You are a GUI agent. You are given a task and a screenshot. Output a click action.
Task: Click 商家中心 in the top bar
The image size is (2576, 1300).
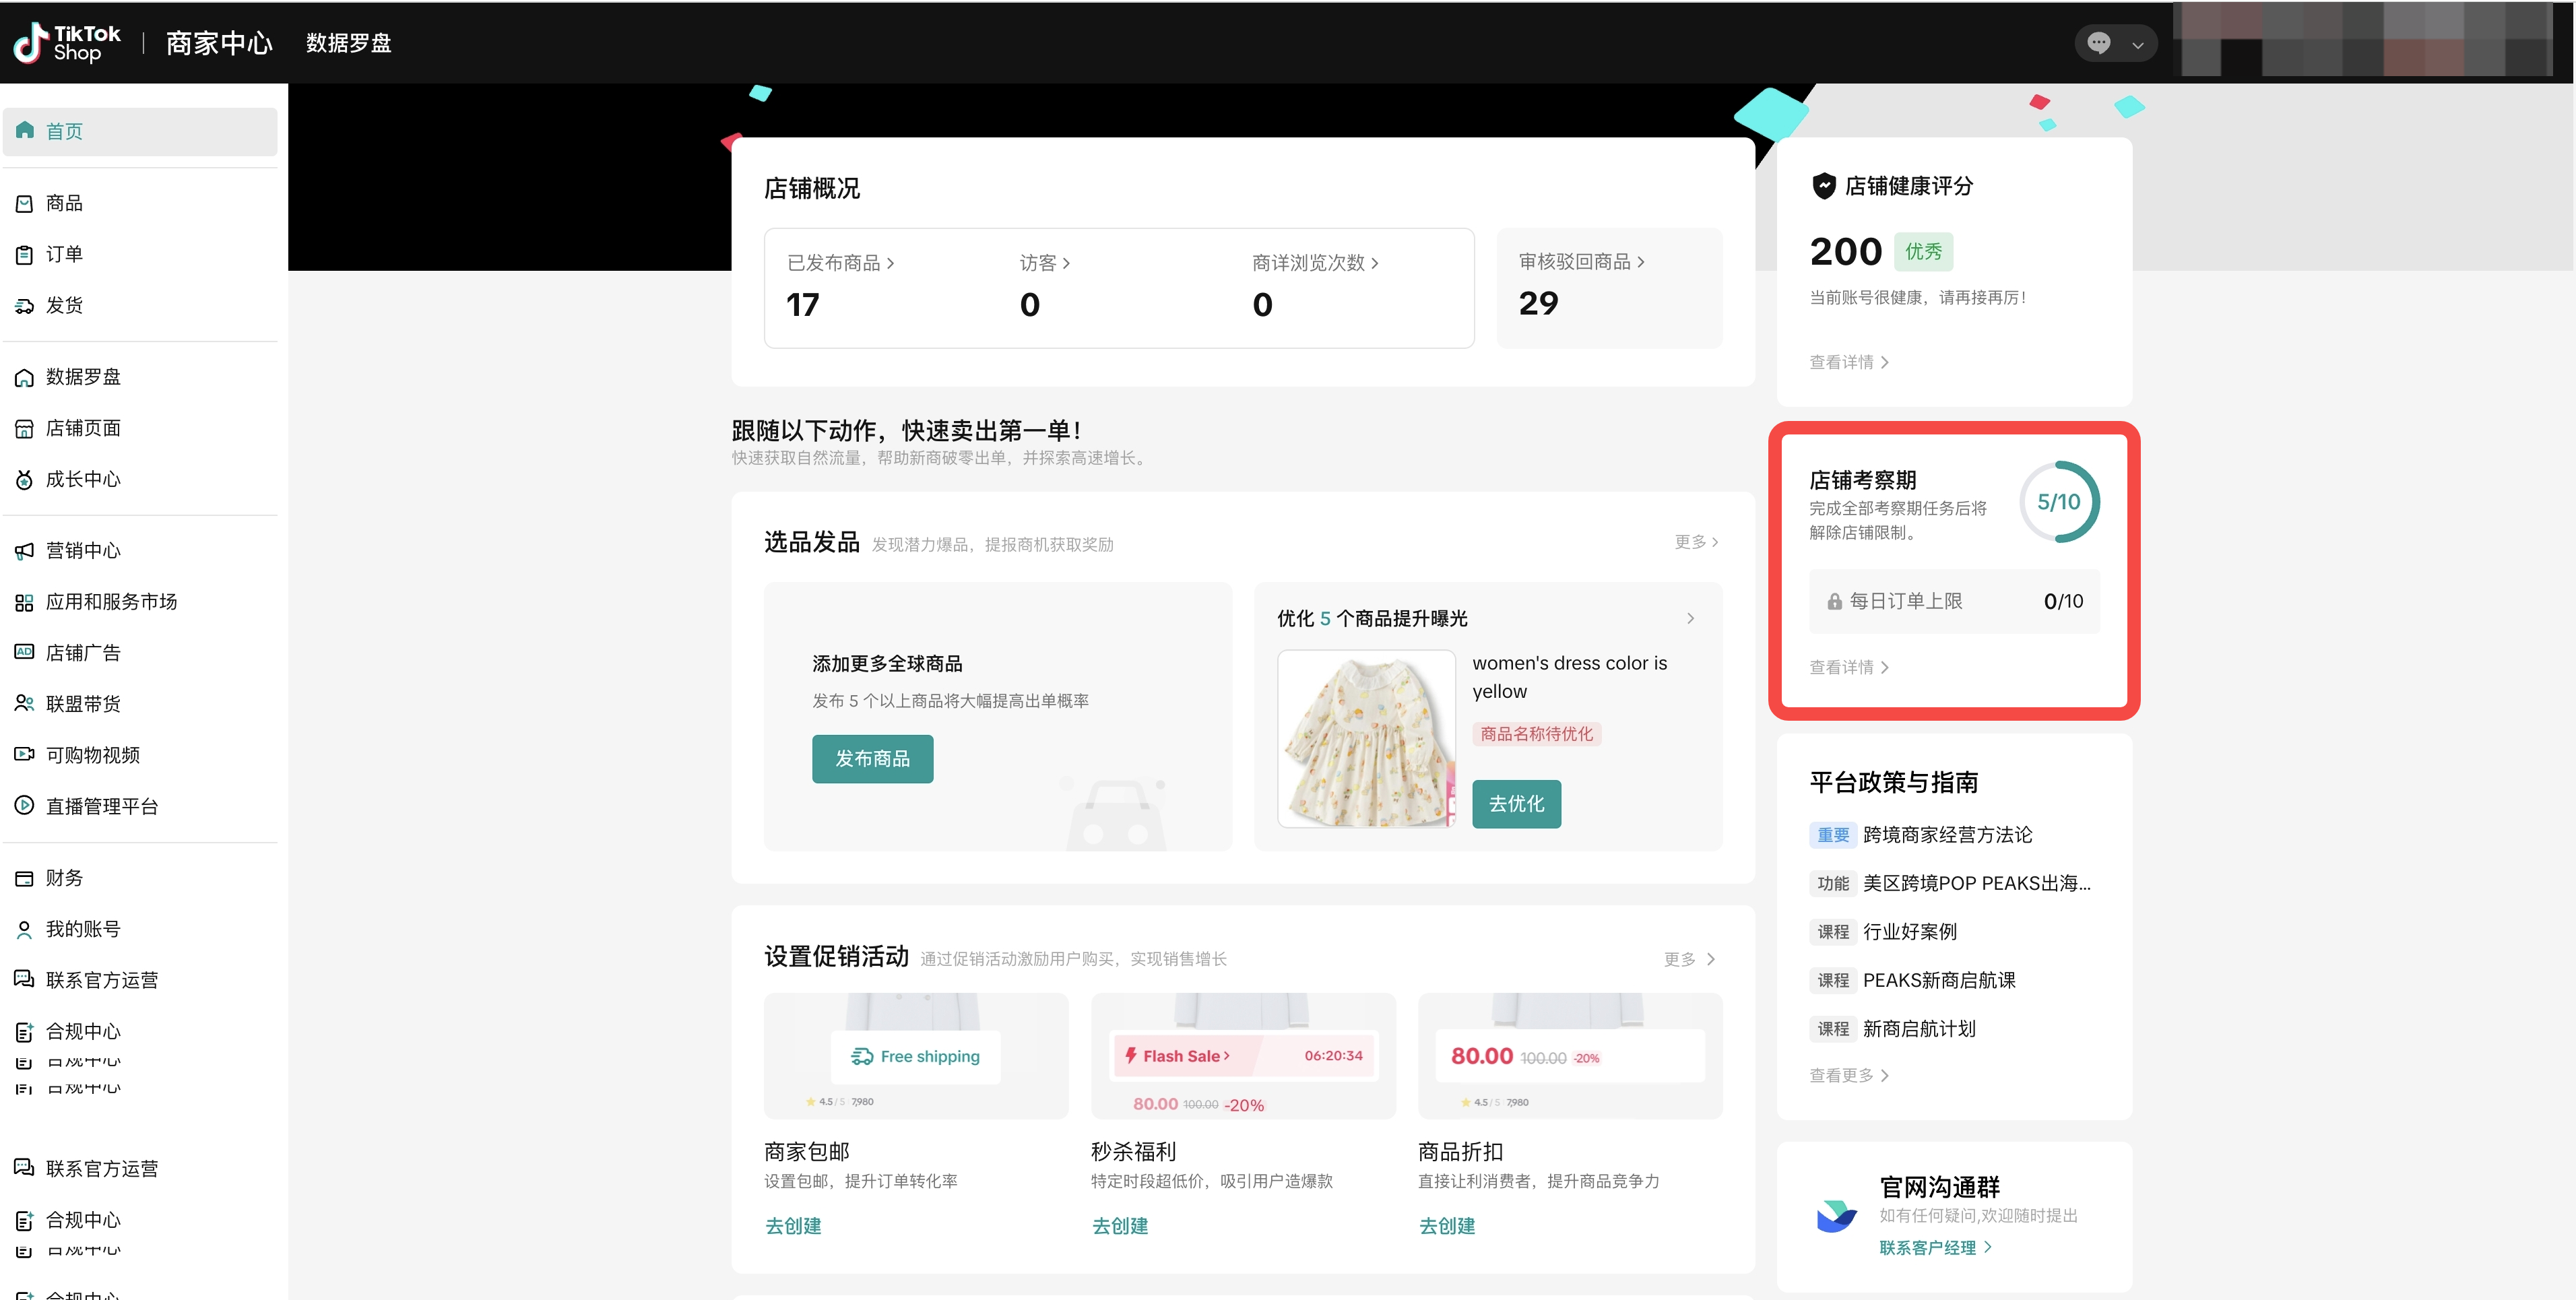(x=218, y=43)
